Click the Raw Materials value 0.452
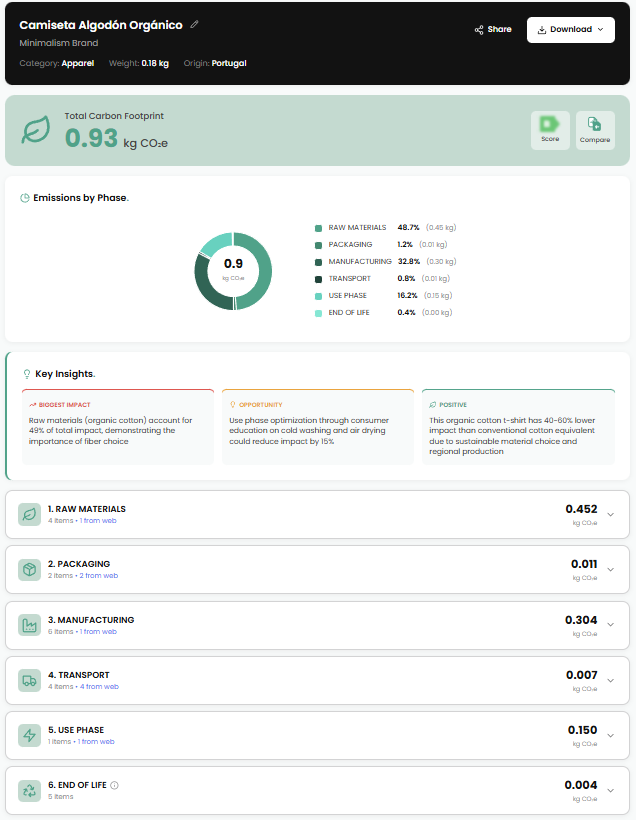This screenshot has width=636, height=820. pos(581,509)
